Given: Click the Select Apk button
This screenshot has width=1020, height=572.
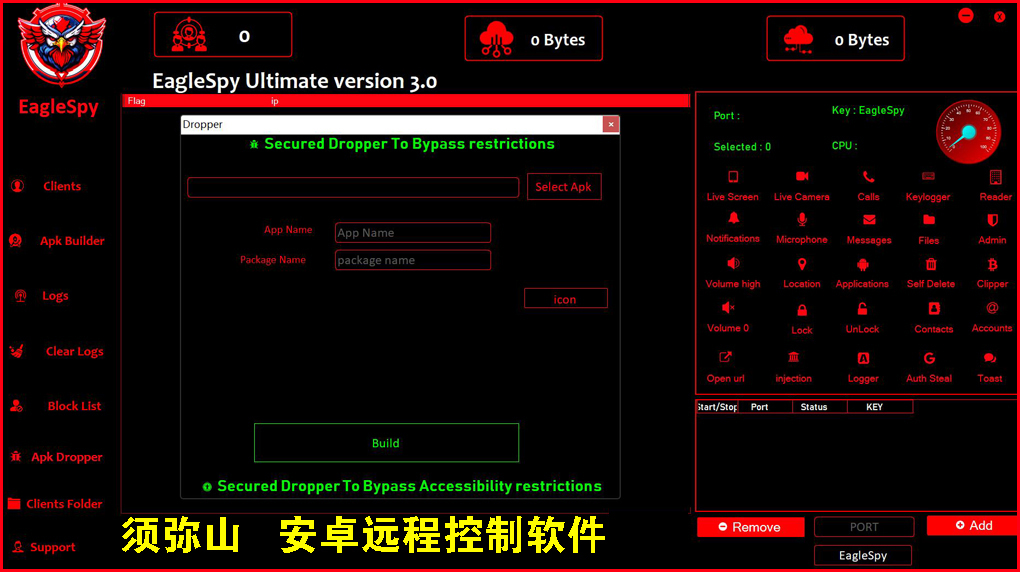Looking at the screenshot, I should pyautogui.click(x=564, y=187).
